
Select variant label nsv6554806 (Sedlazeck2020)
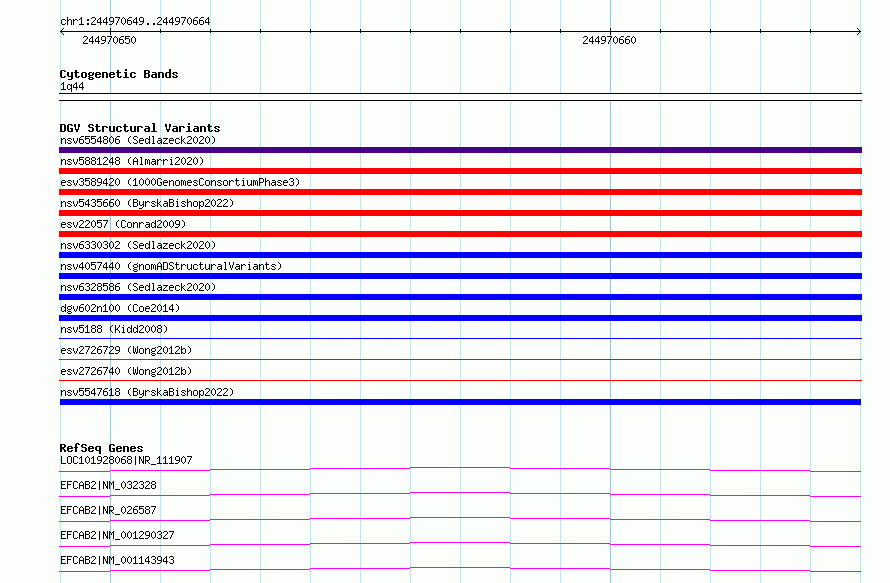tap(138, 140)
